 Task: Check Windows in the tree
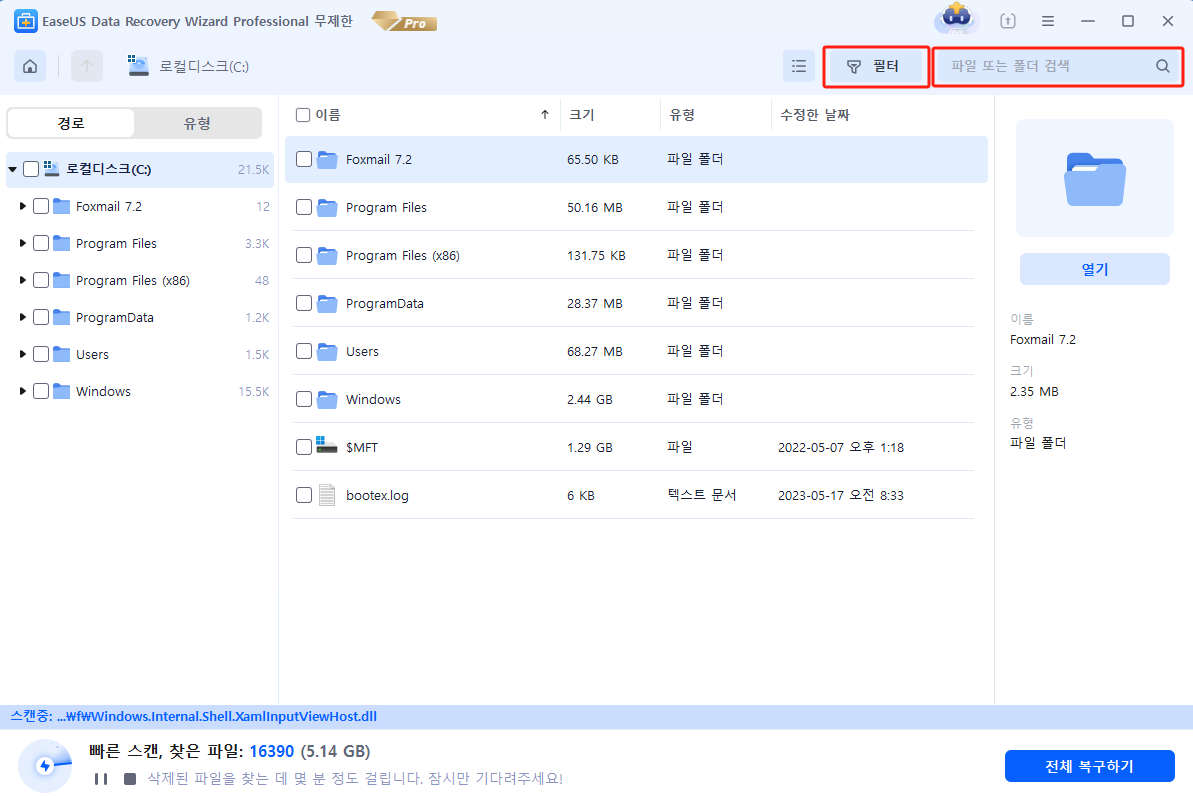[x=41, y=391]
